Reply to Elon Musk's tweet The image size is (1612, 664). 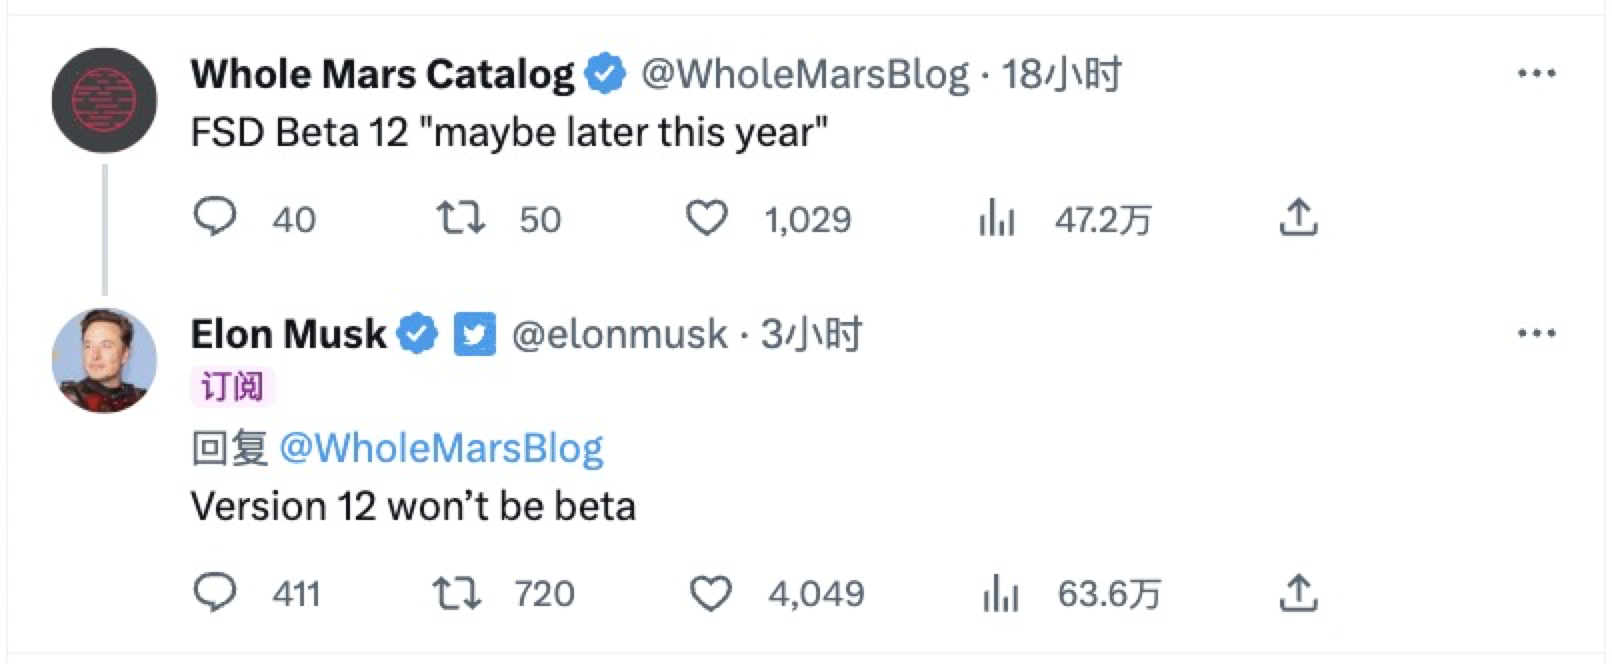[x=214, y=593]
